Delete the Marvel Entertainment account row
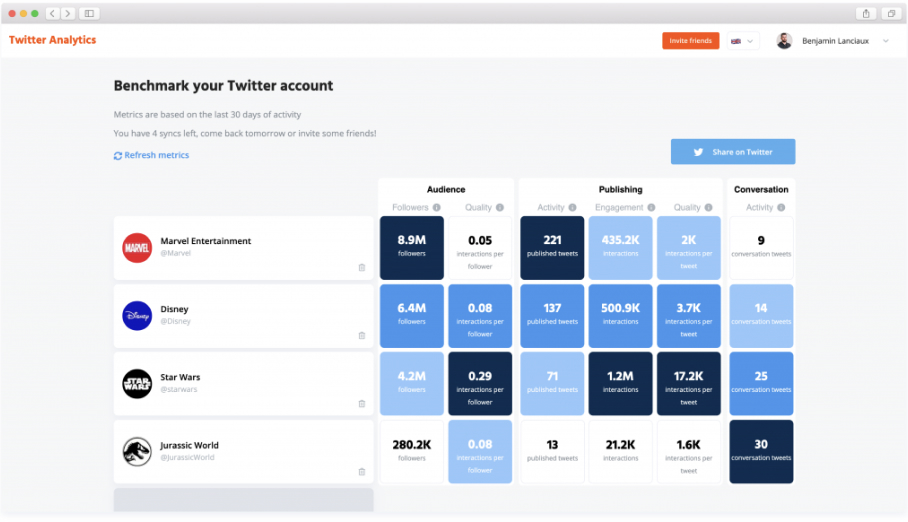This screenshot has width=908, height=522. point(362,268)
